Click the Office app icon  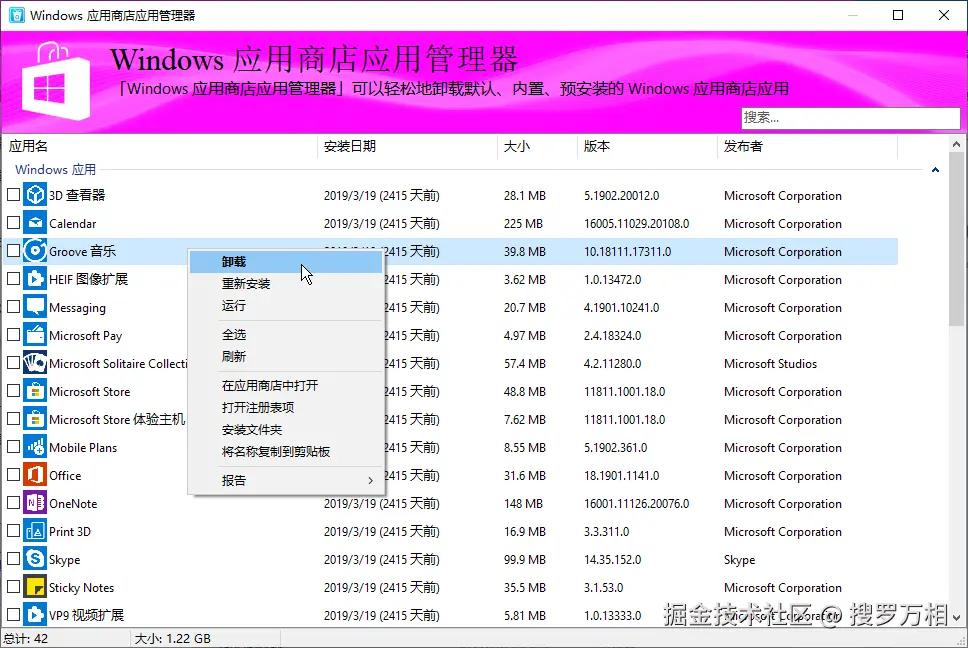[x=35, y=475]
